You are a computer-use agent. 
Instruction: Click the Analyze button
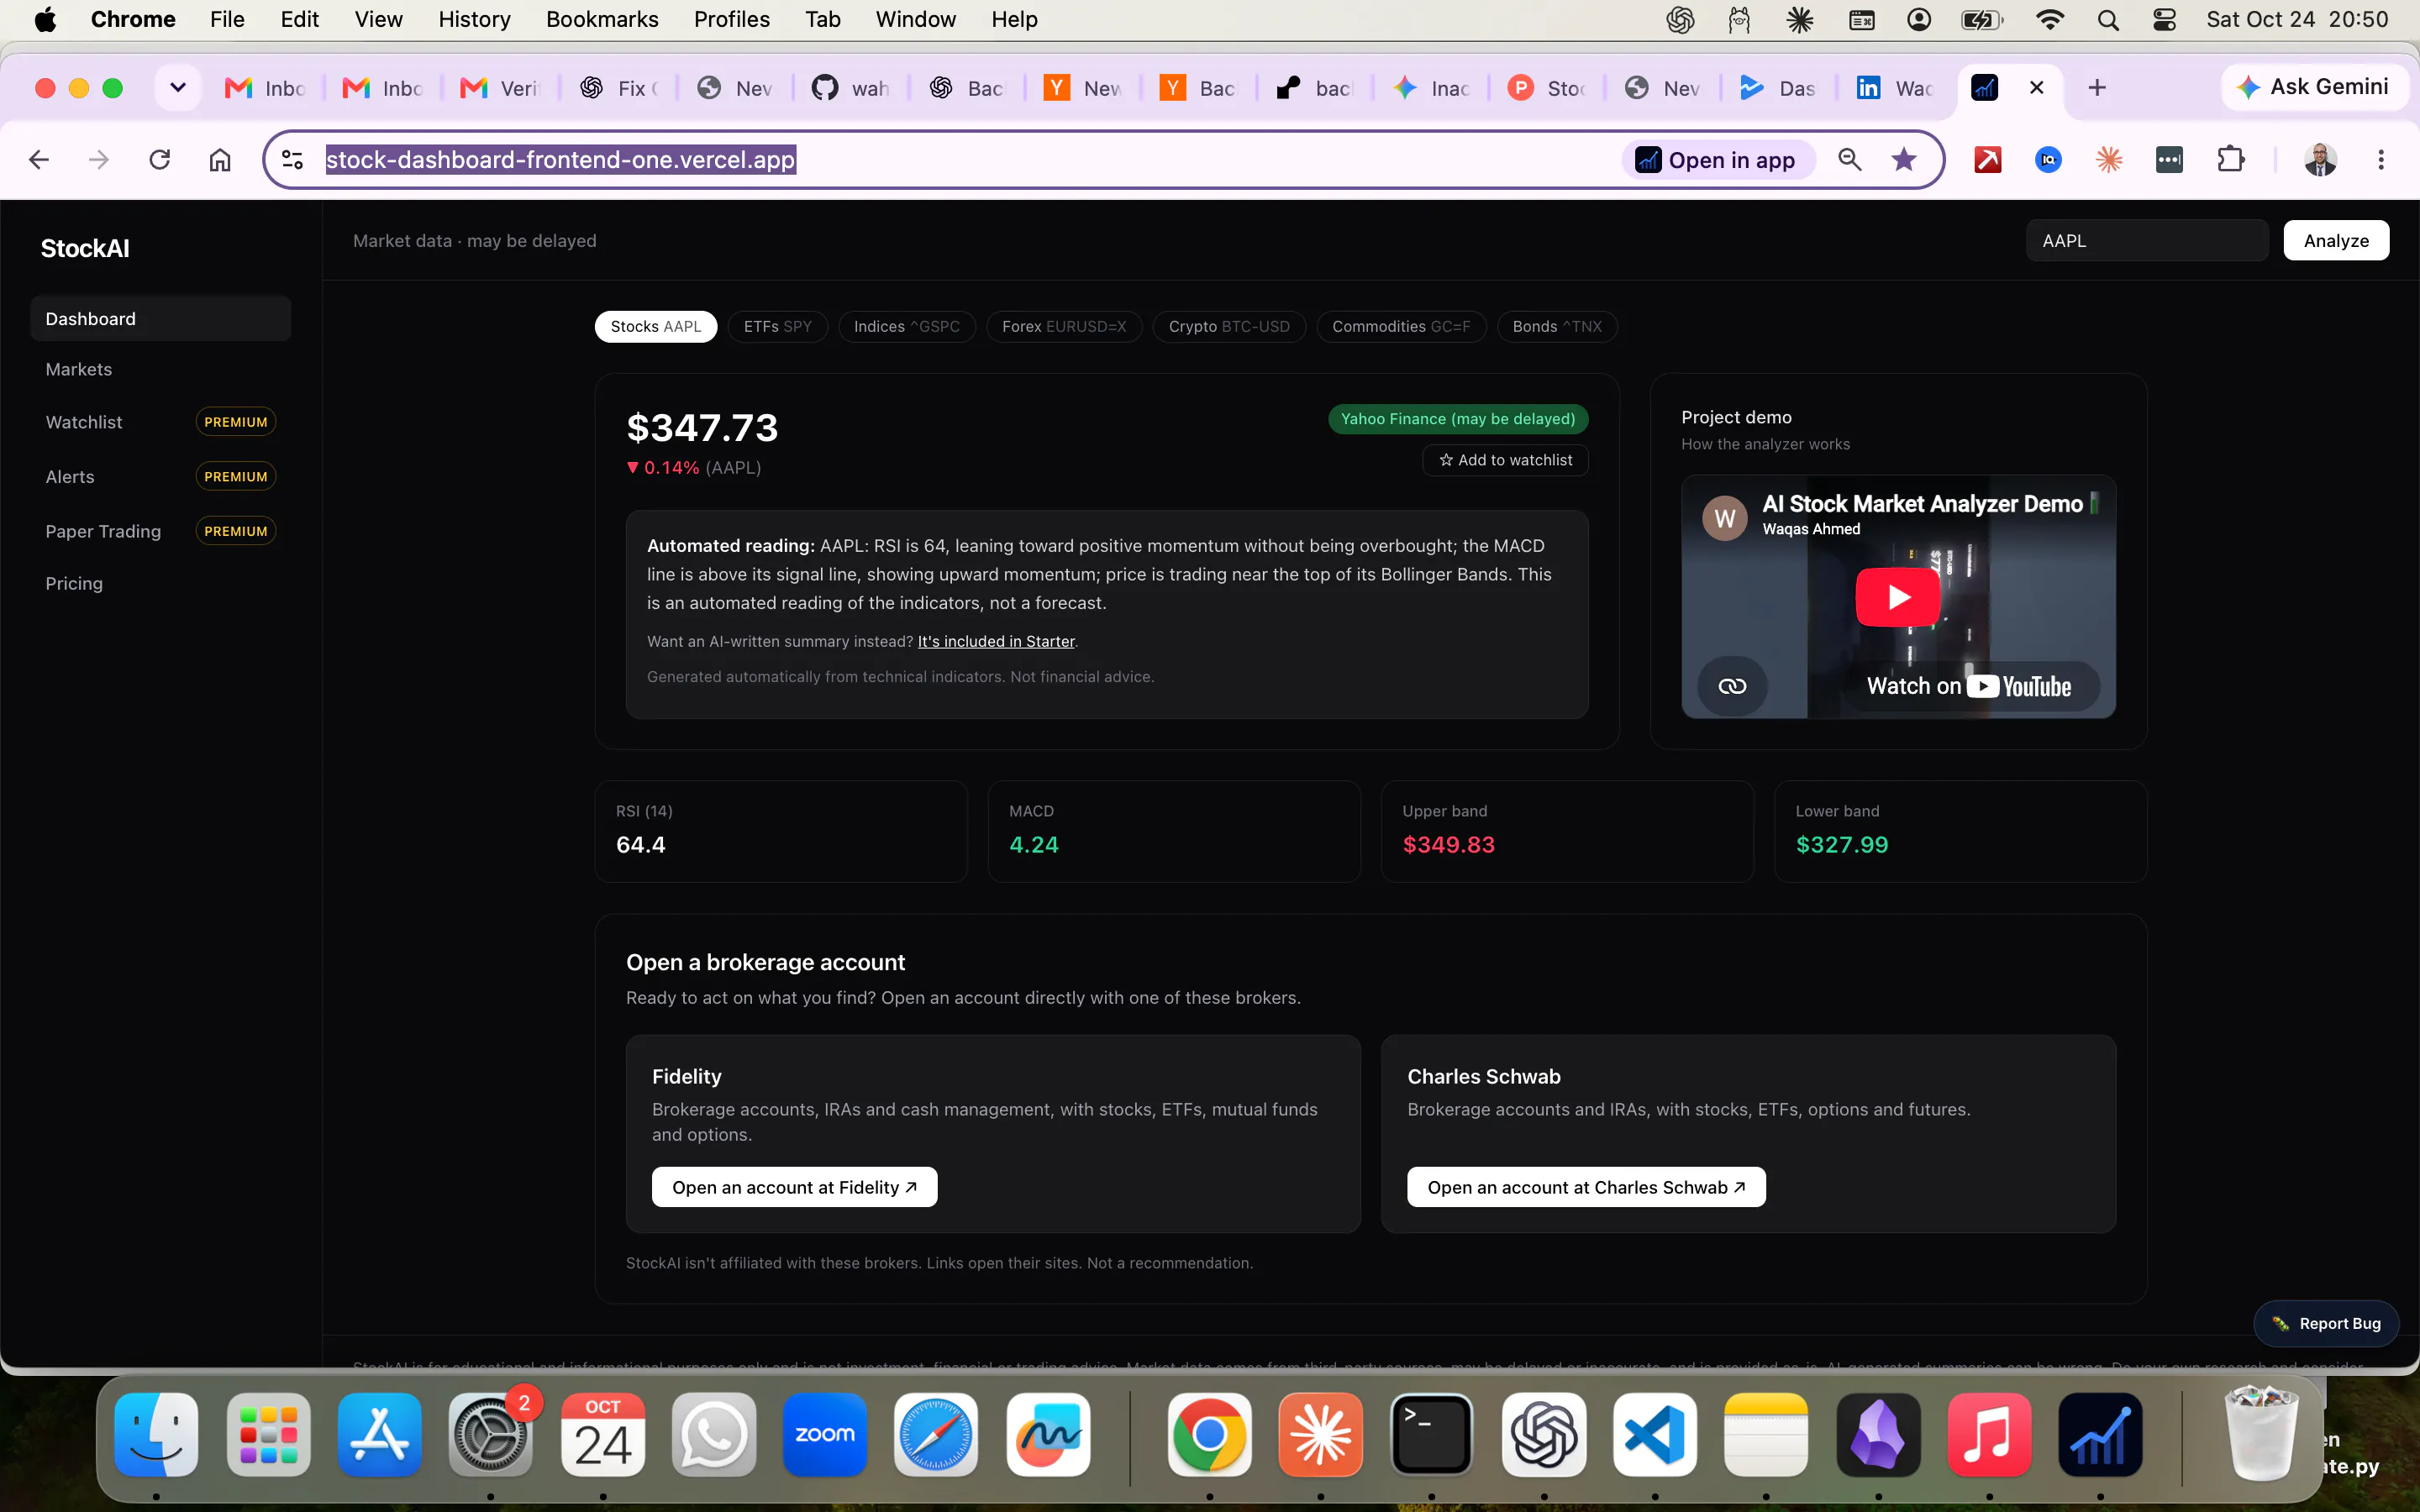coord(2336,240)
